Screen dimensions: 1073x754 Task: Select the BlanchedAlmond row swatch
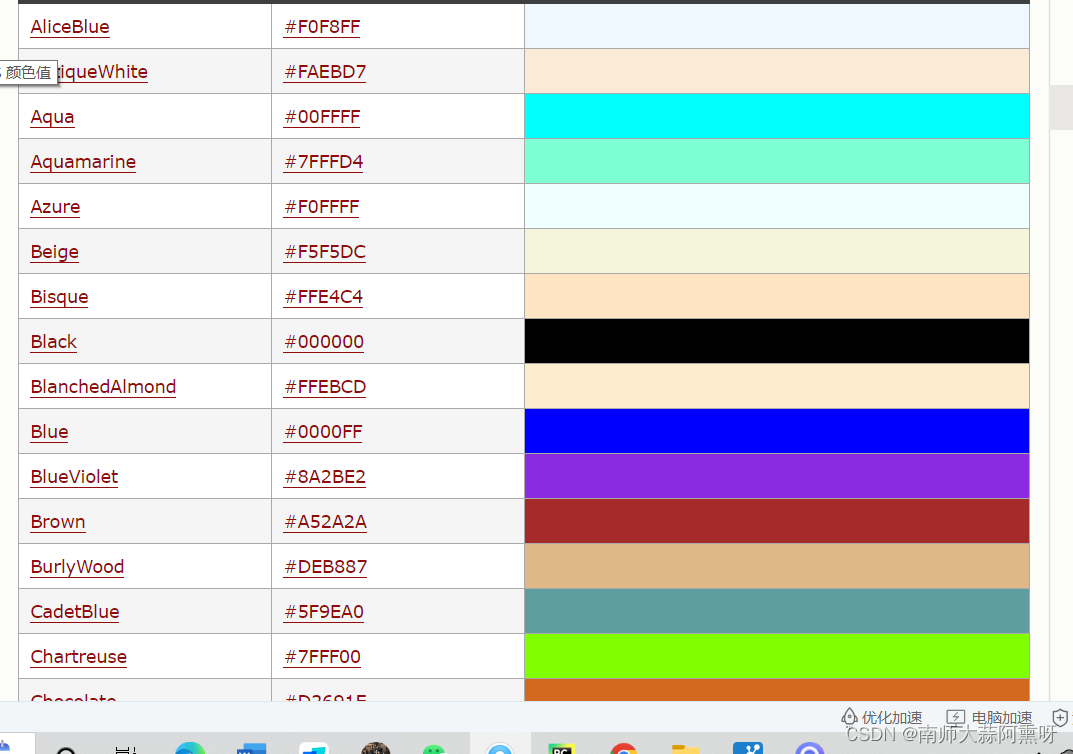pyautogui.click(x=777, y=386)
